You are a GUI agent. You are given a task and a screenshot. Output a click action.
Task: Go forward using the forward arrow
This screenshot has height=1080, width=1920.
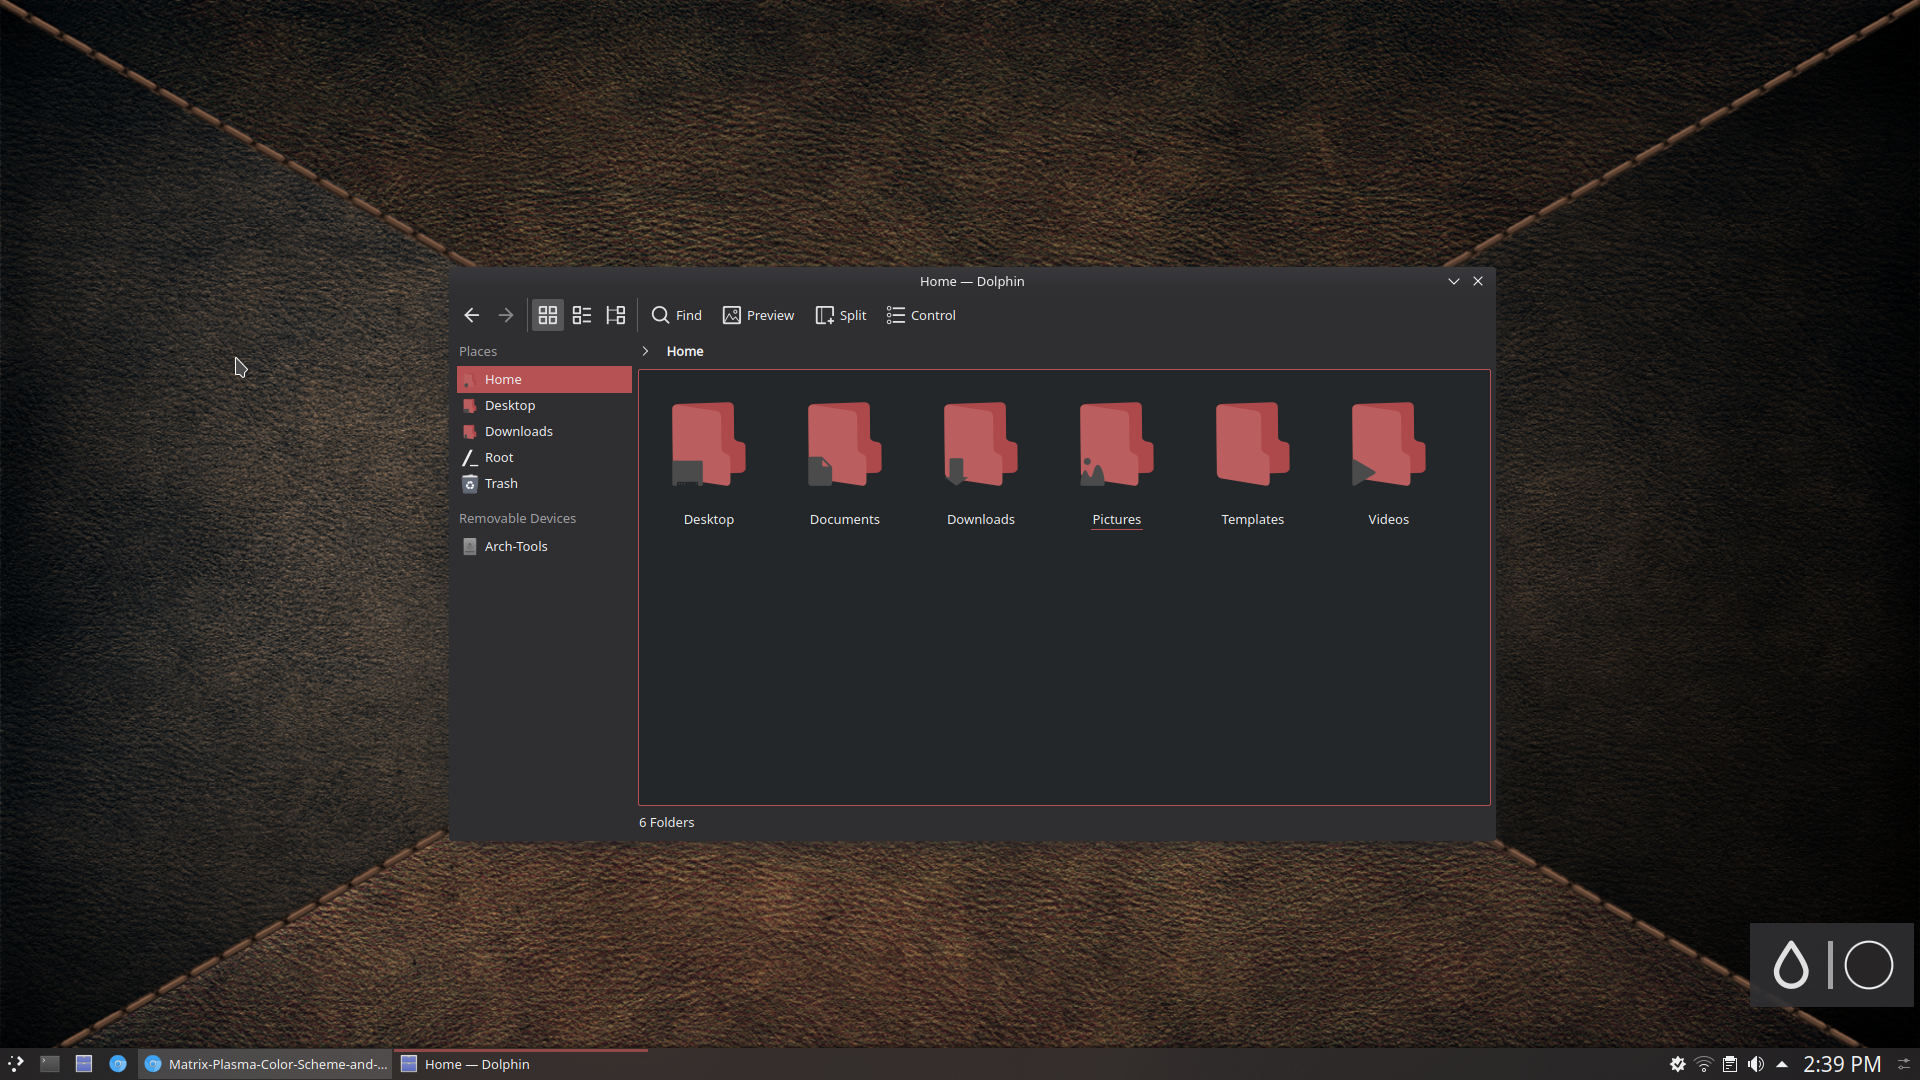click(x=506, y=315)
